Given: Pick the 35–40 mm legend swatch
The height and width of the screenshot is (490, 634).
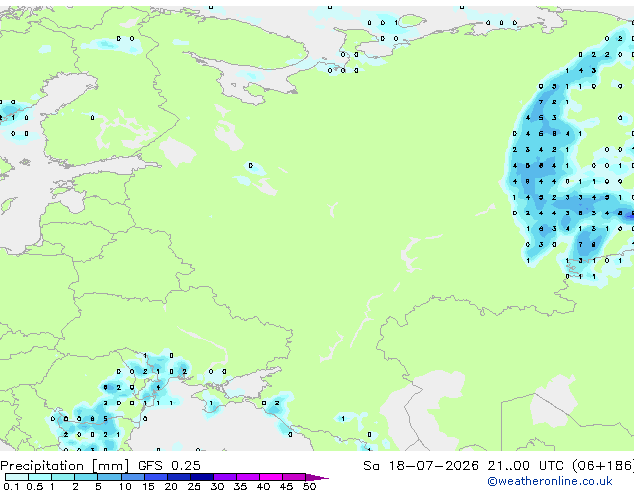Looking at the screenshot, I should pos(248,477).
